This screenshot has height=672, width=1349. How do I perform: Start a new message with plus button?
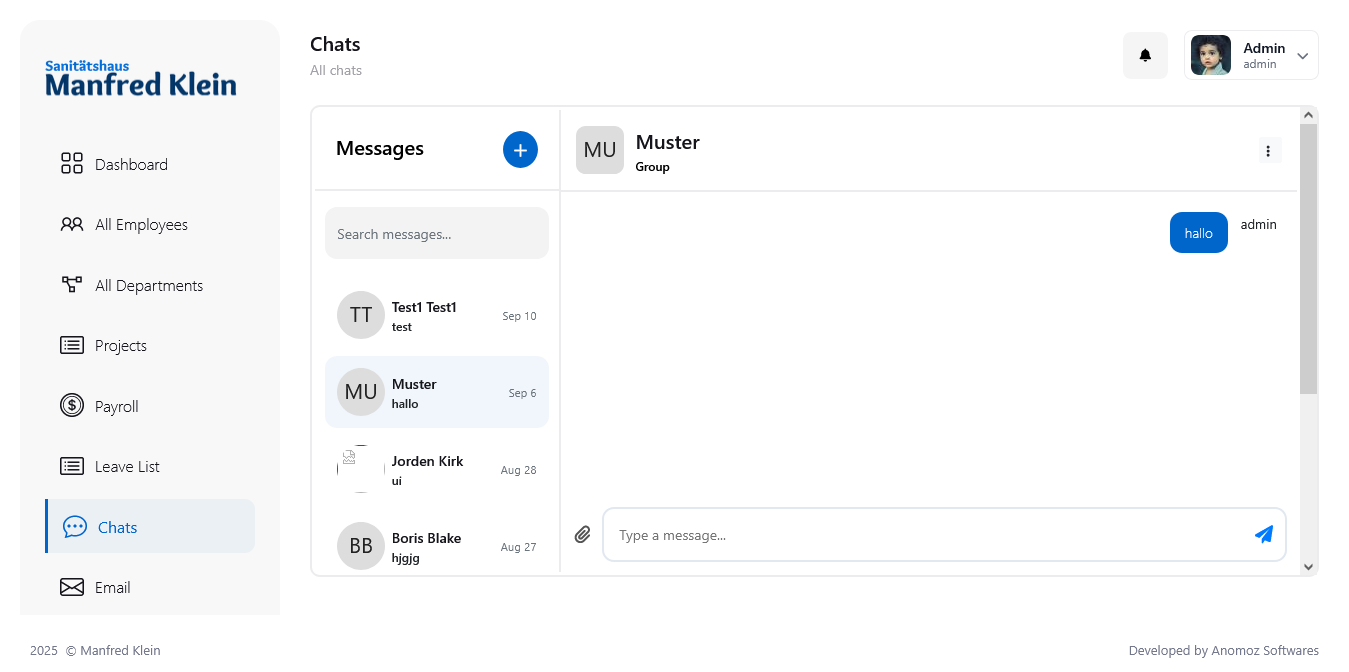[x=520, y=150]
